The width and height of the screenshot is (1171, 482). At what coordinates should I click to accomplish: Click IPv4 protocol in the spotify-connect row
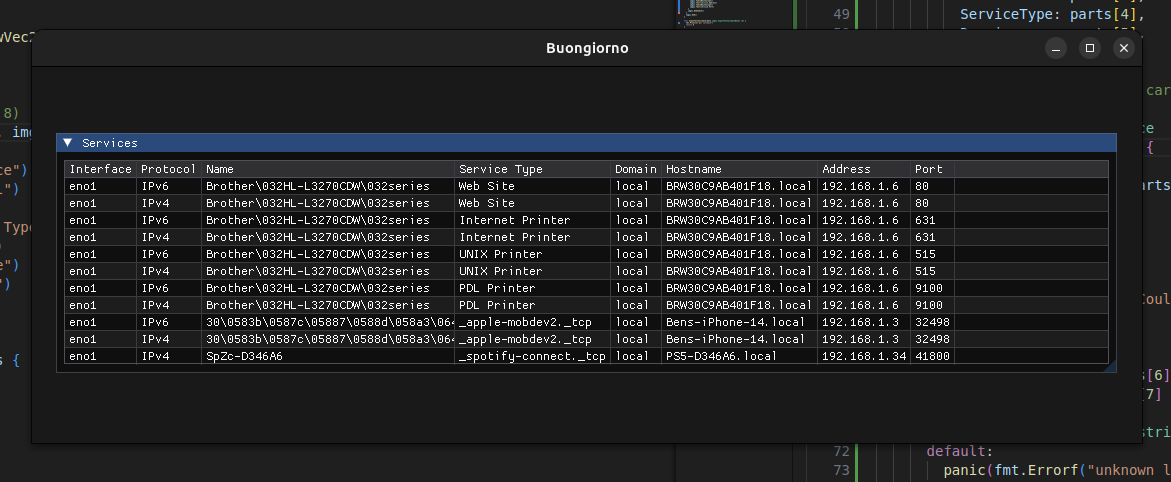(x=155, y=356)
